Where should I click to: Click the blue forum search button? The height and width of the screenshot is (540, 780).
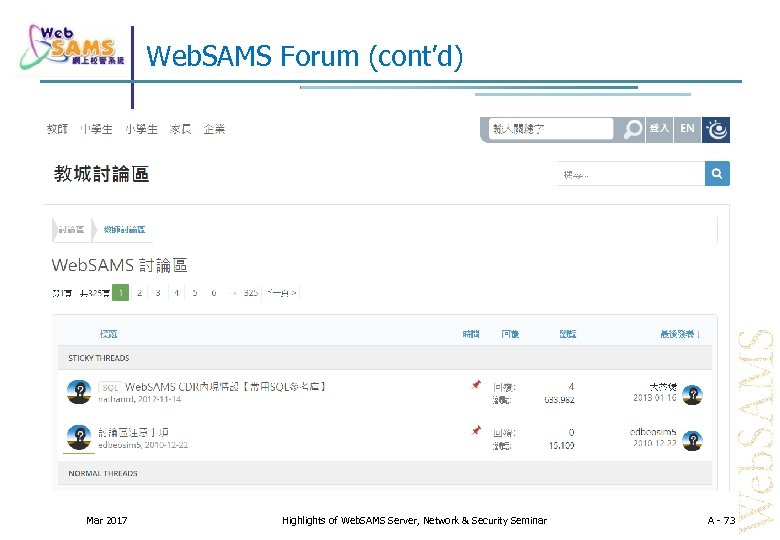pos(717,174)
